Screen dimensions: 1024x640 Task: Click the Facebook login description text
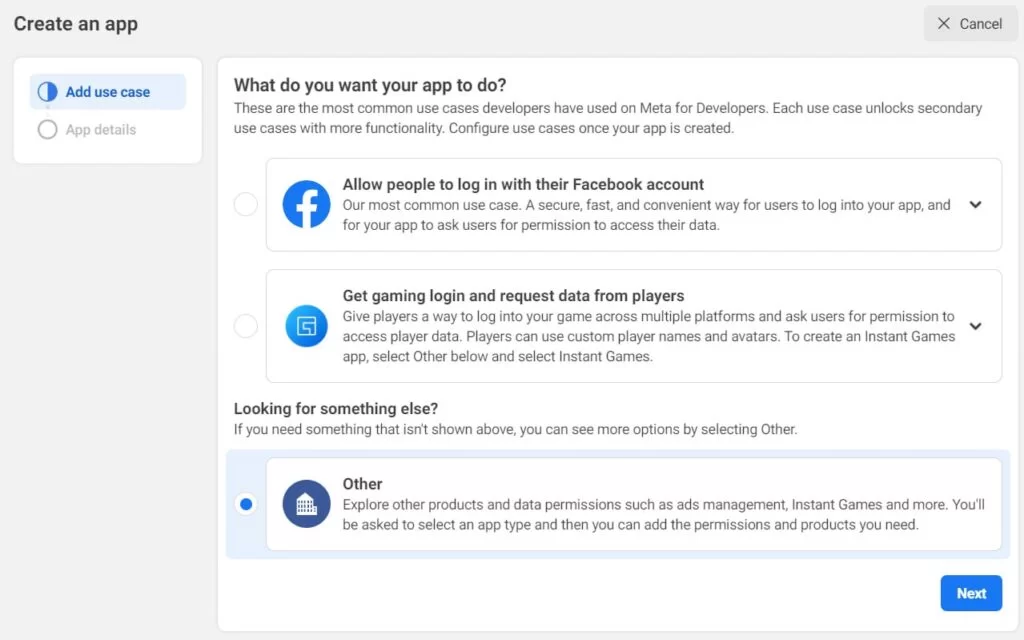pyautogui.click(x=647, y=215)
